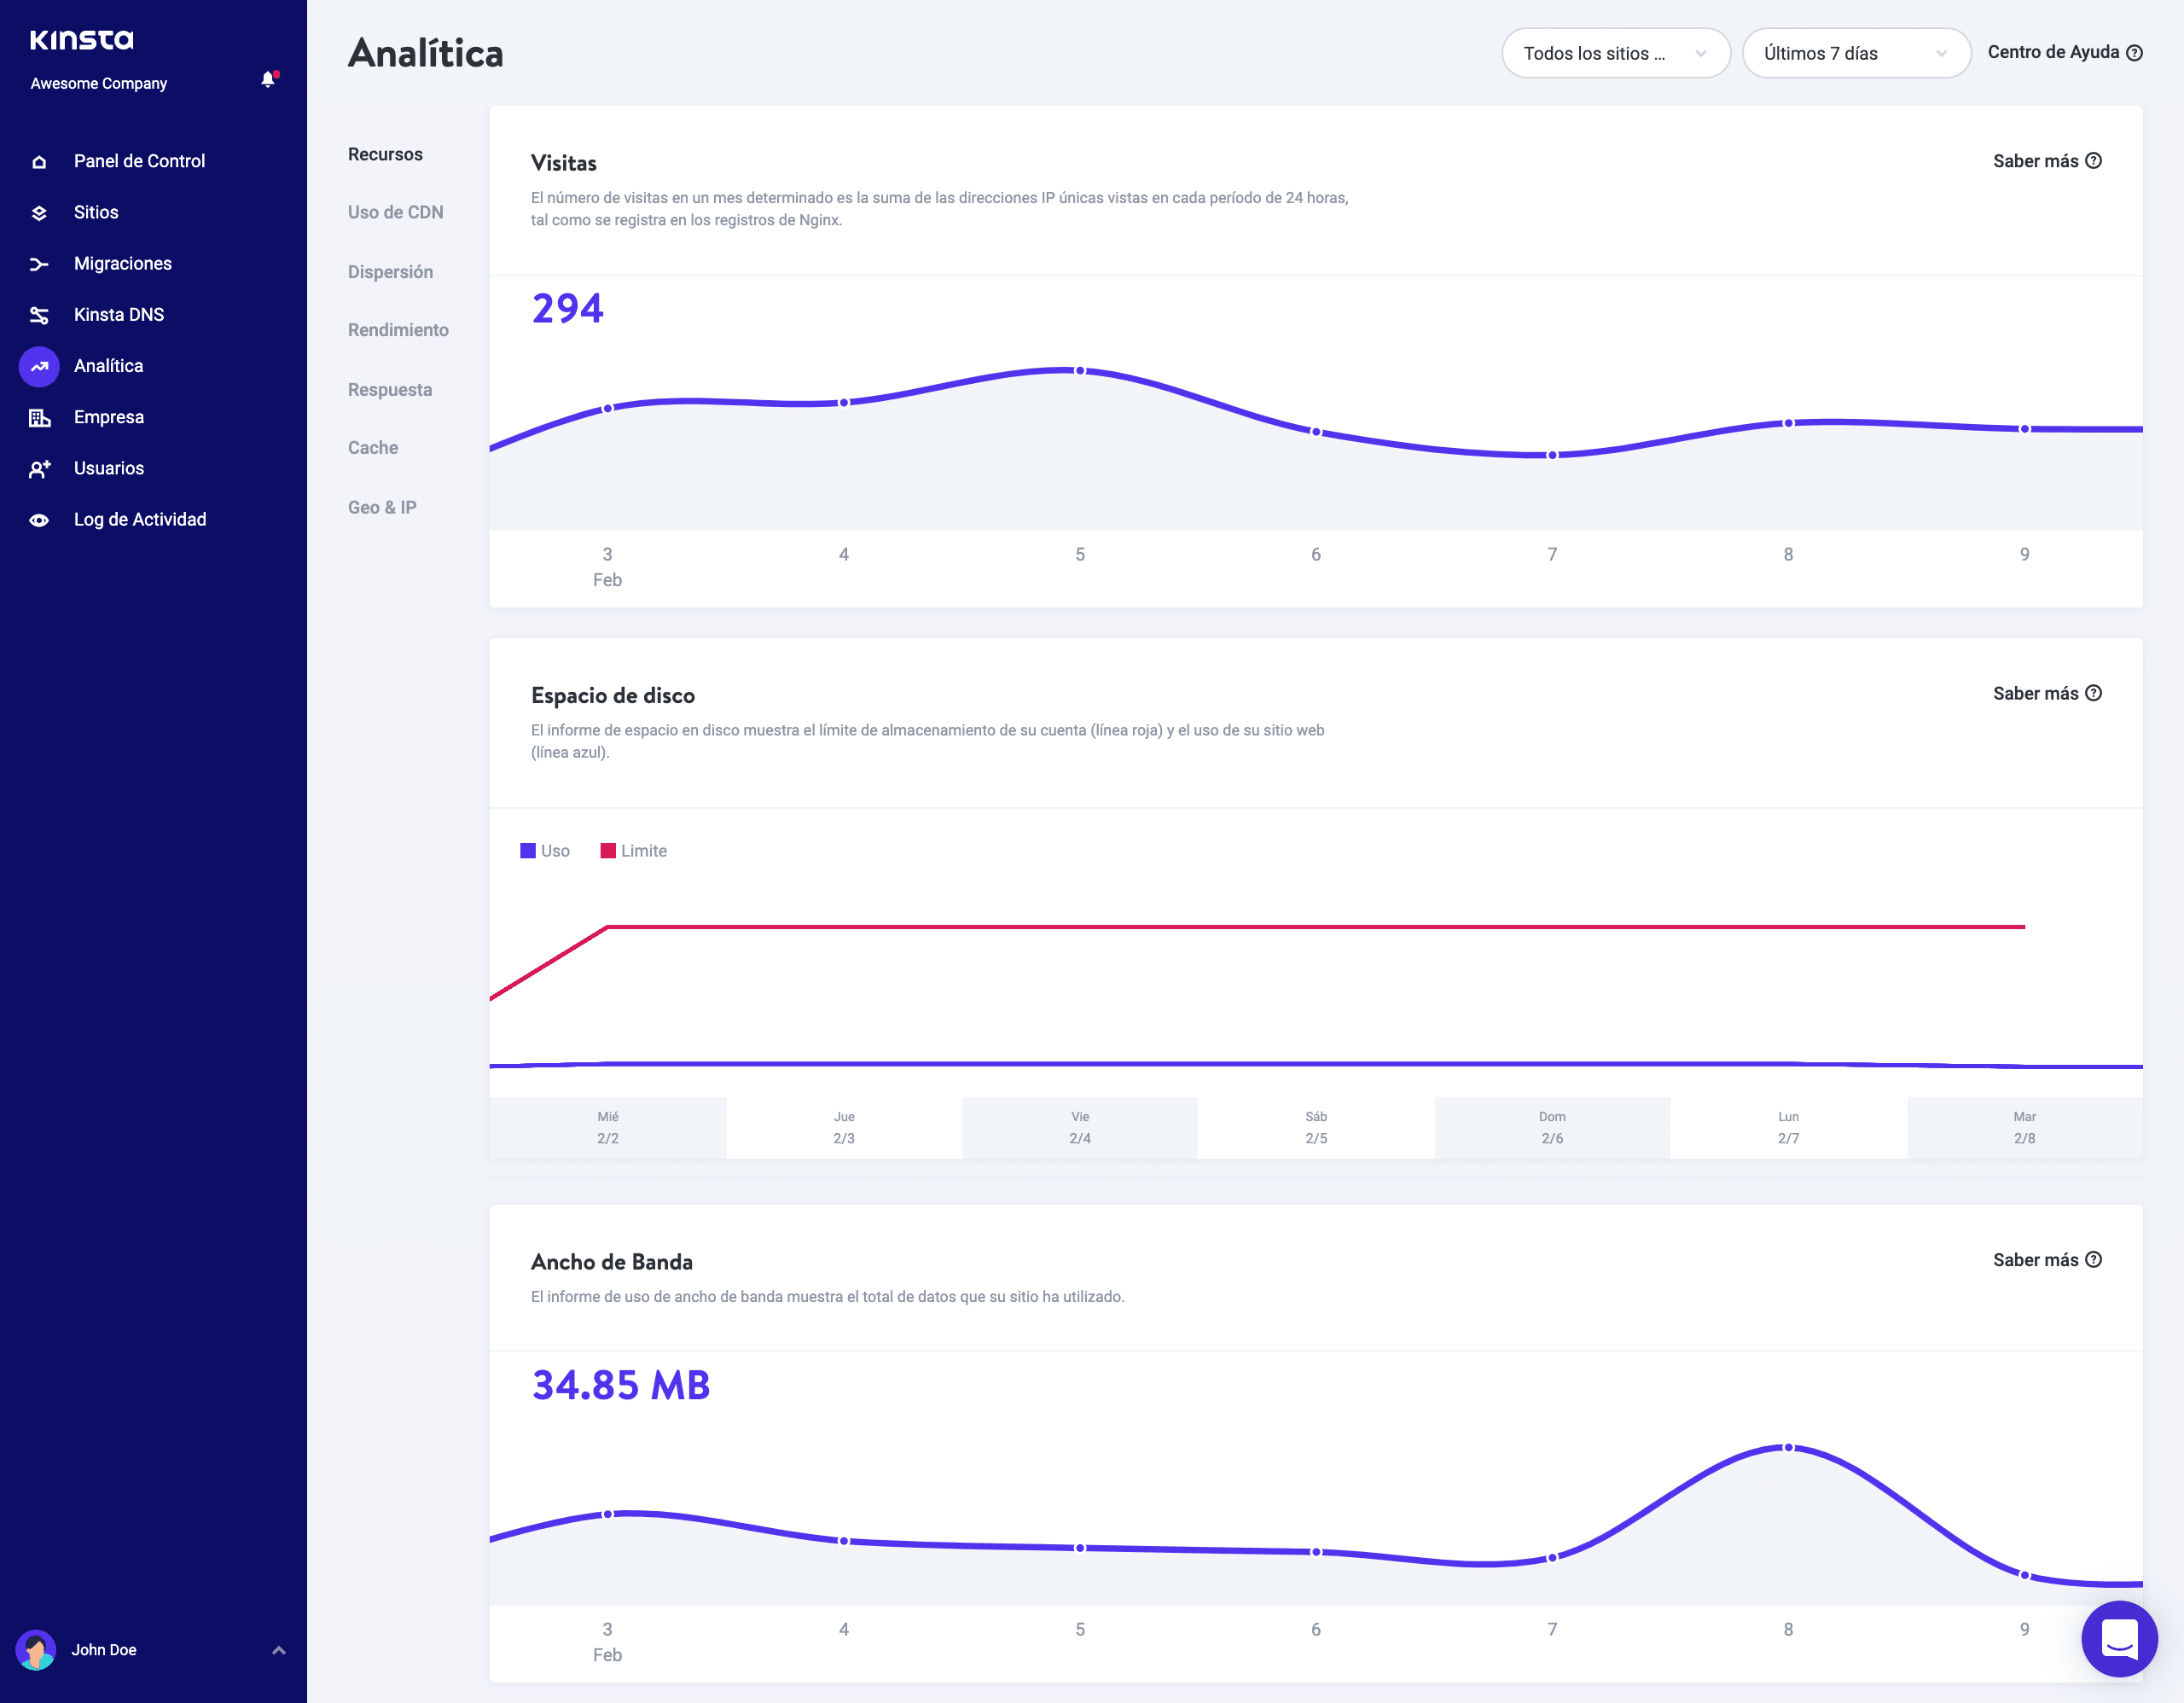Click the Sáb 2/5 column in disk space chart
Image resolution: width=2184 pixels, height=1703 pixels.
(1316, 1127)
